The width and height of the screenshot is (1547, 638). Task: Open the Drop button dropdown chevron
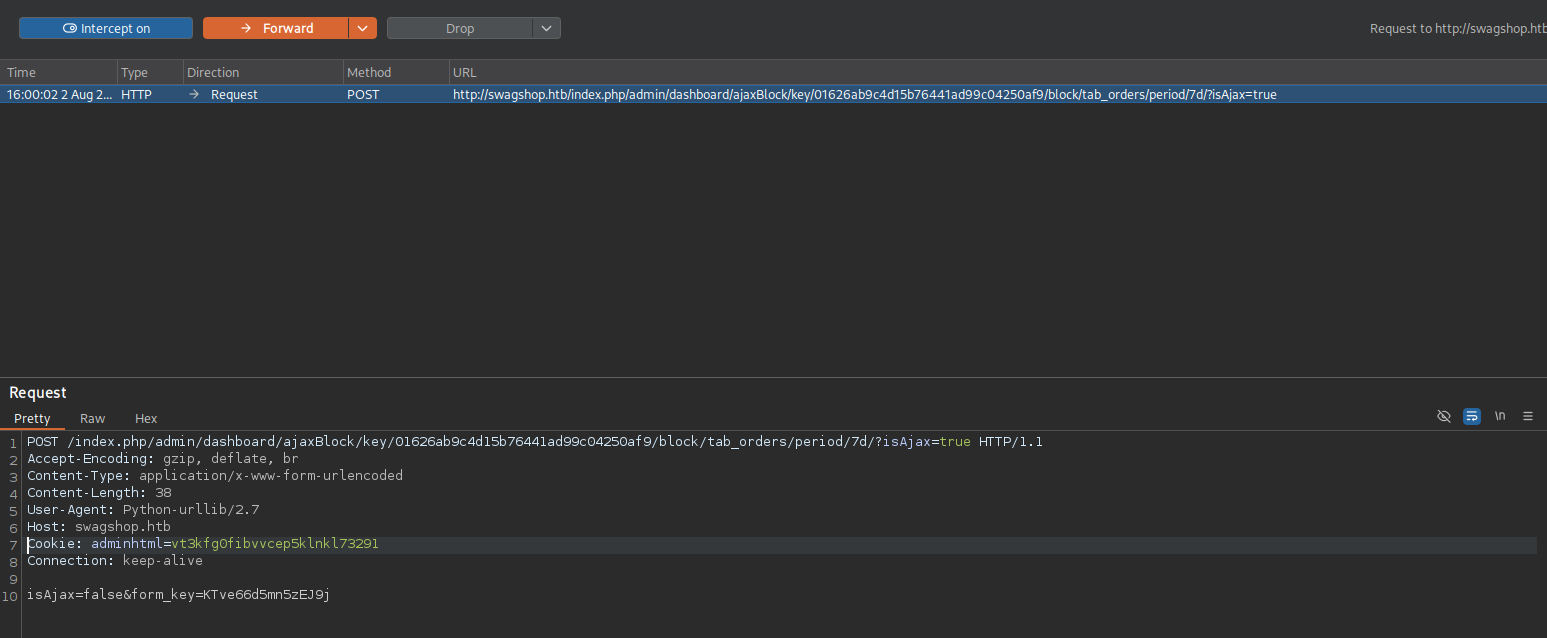click(x=546, y=27)
